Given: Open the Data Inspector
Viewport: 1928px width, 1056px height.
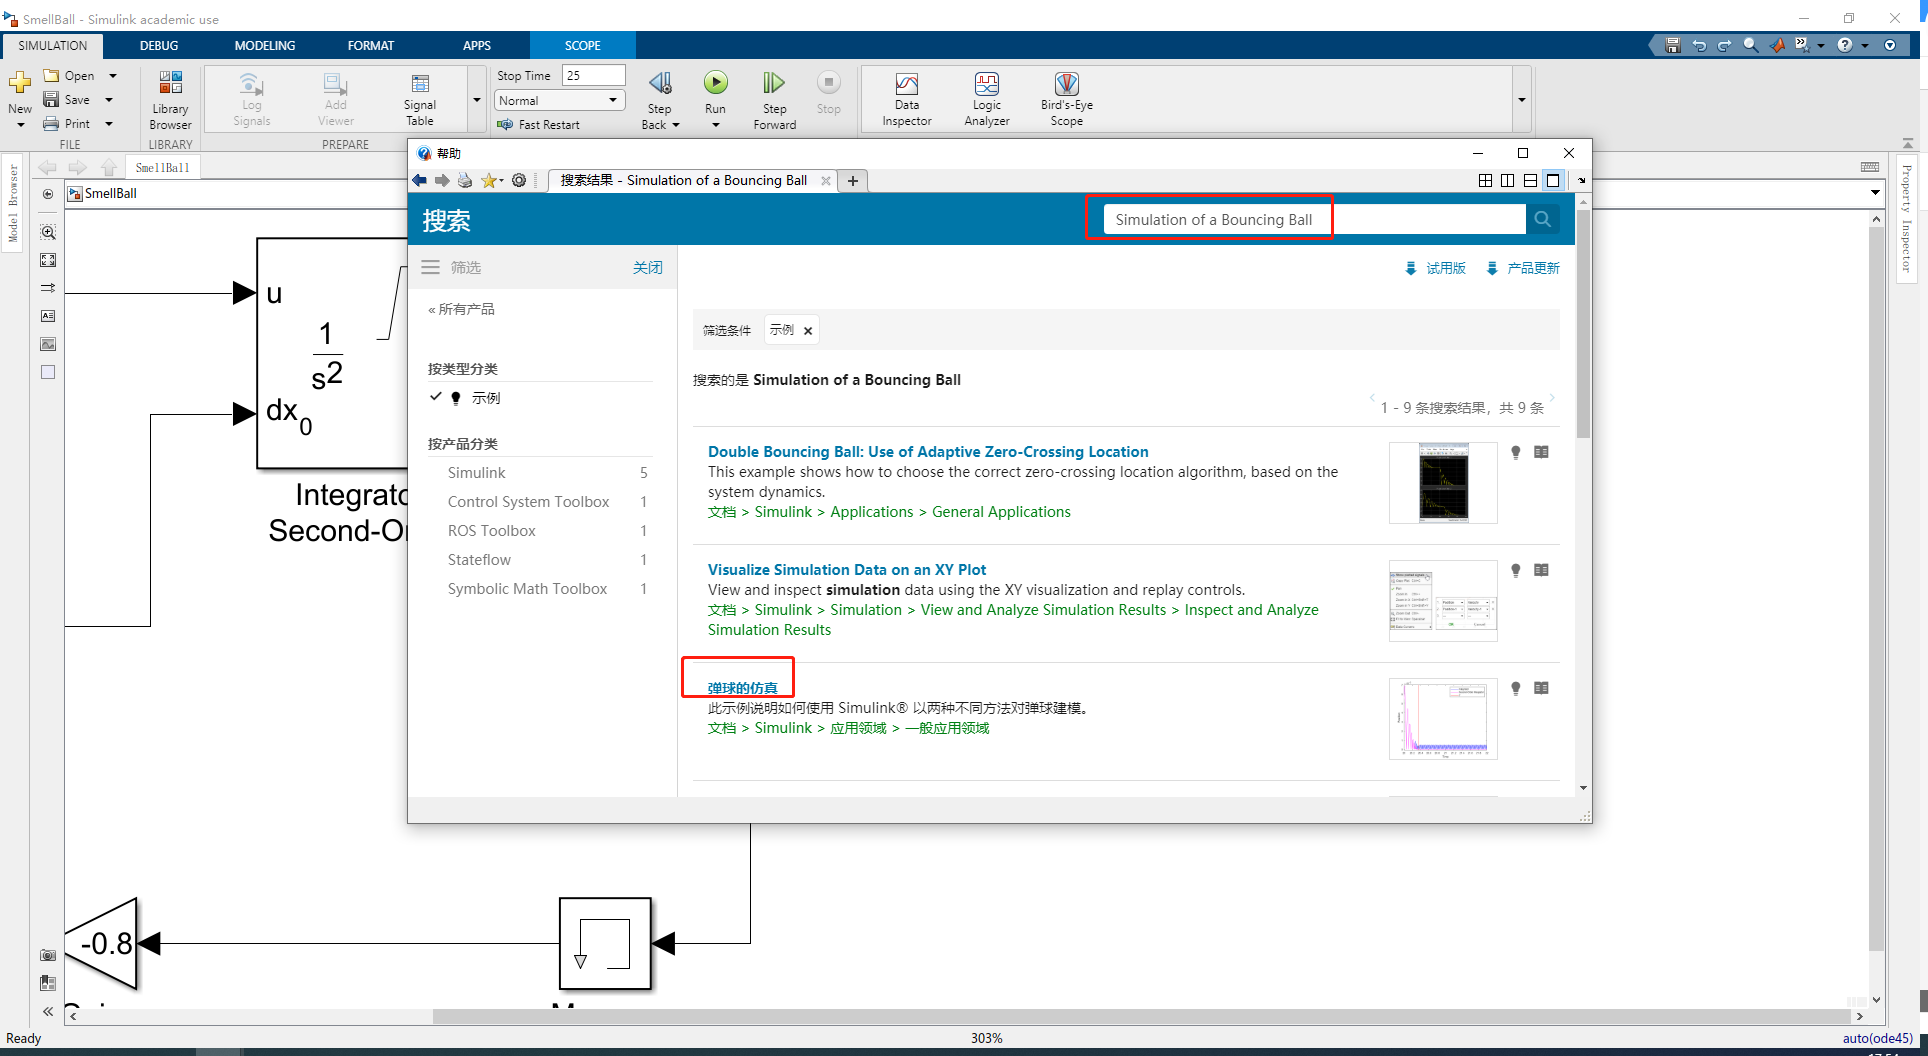Looking at the screenshot, I should [906, 98].
